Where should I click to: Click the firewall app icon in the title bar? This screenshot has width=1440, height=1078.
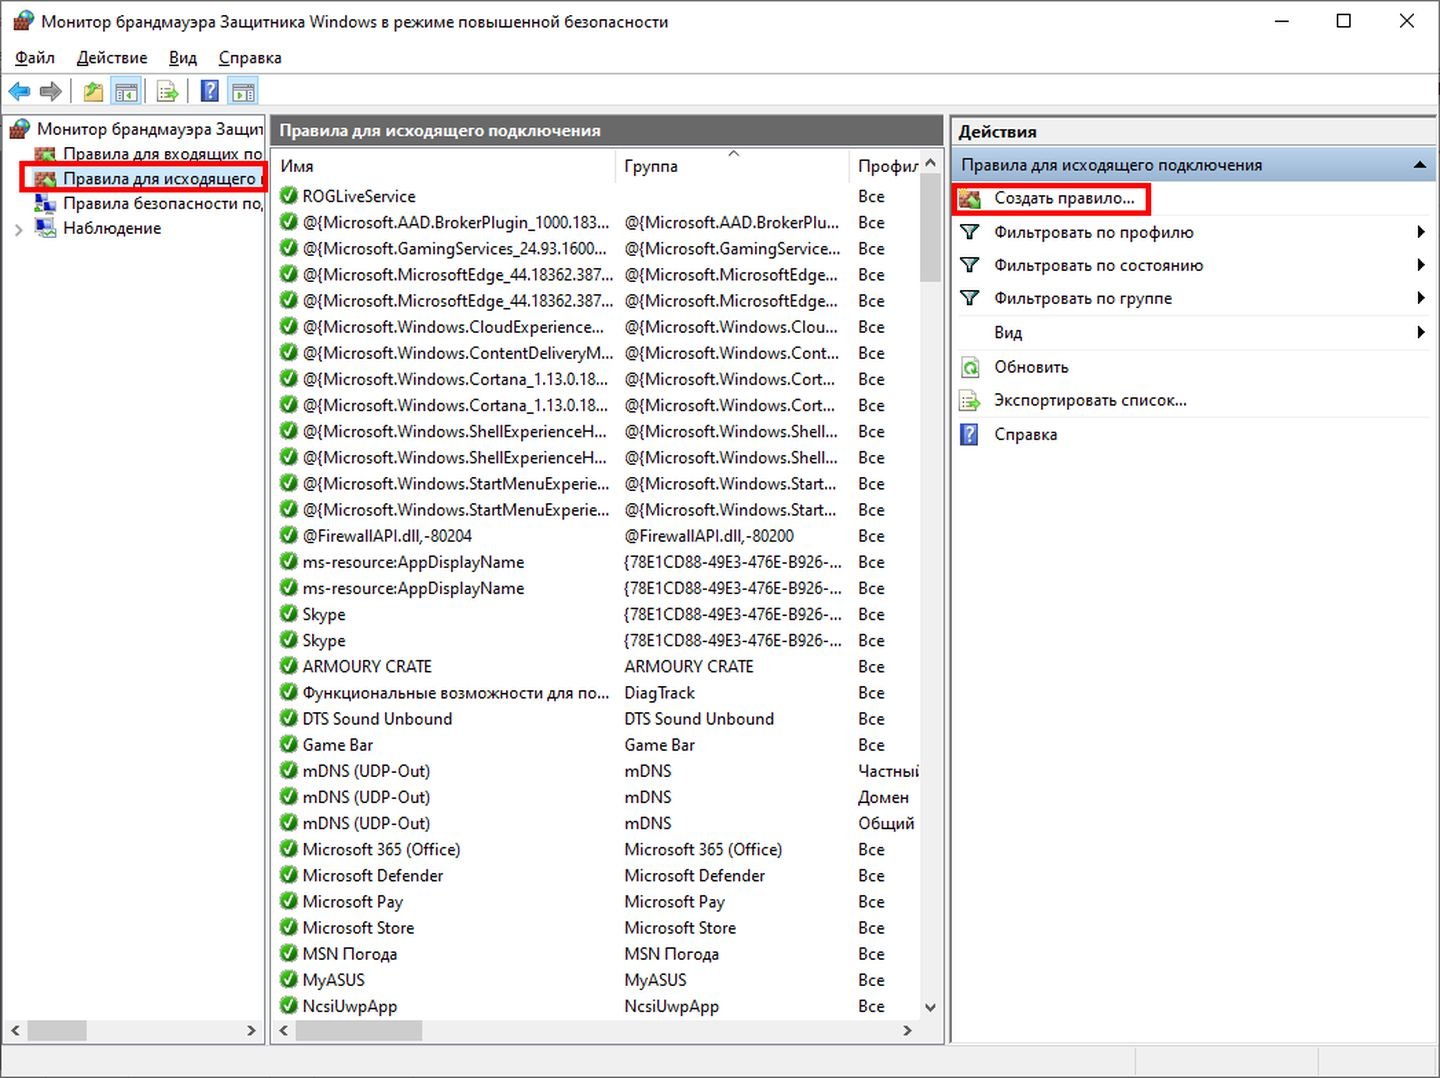[x=23, y=21]
